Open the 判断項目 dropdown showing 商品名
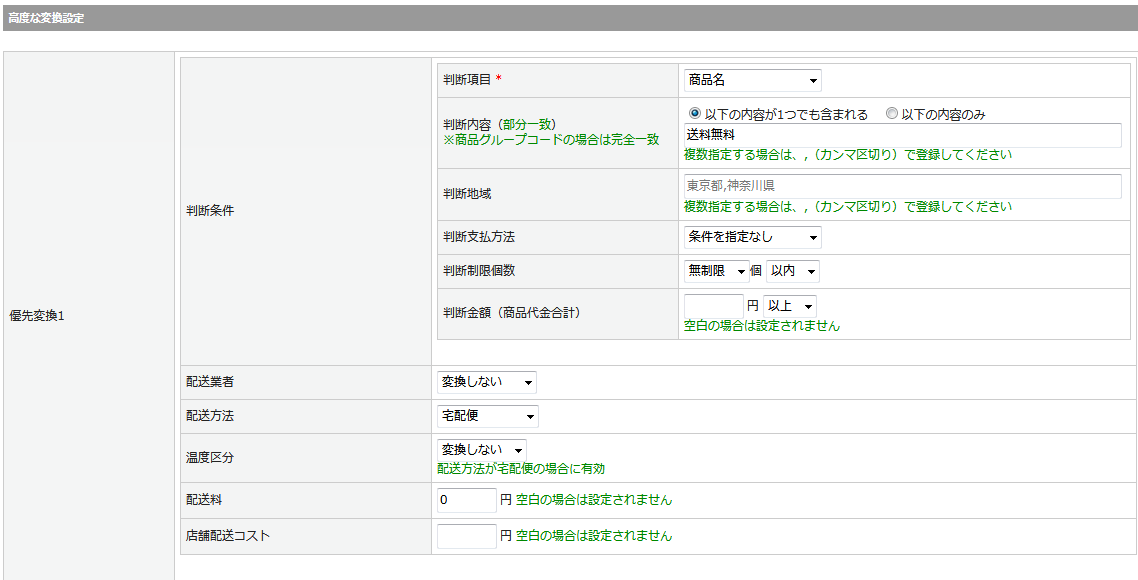The image size is (1138, 580). 752,80
